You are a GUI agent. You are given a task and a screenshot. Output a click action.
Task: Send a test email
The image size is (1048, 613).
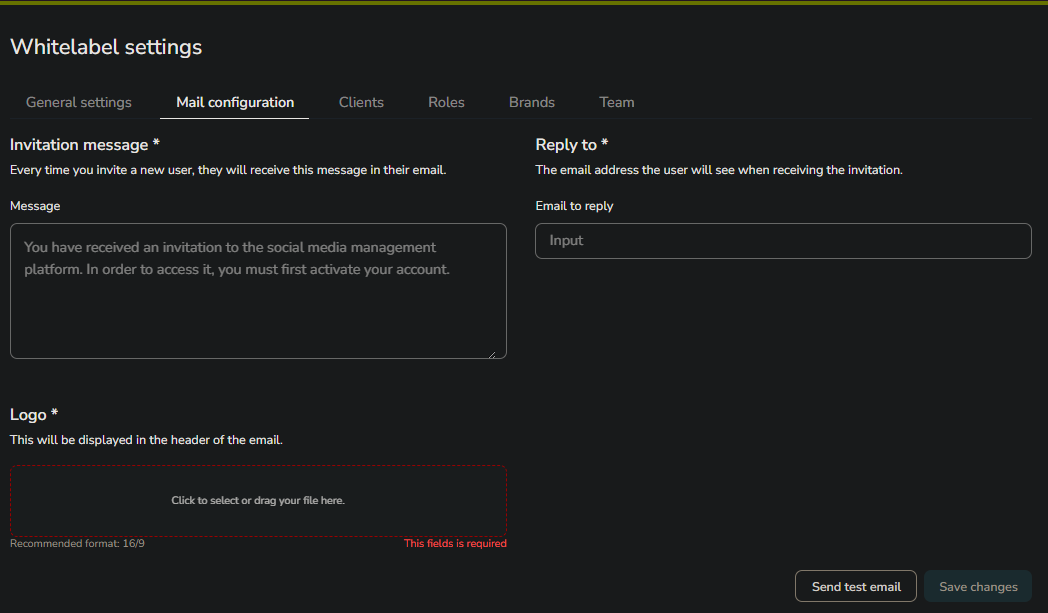click(x=856, y=586)
